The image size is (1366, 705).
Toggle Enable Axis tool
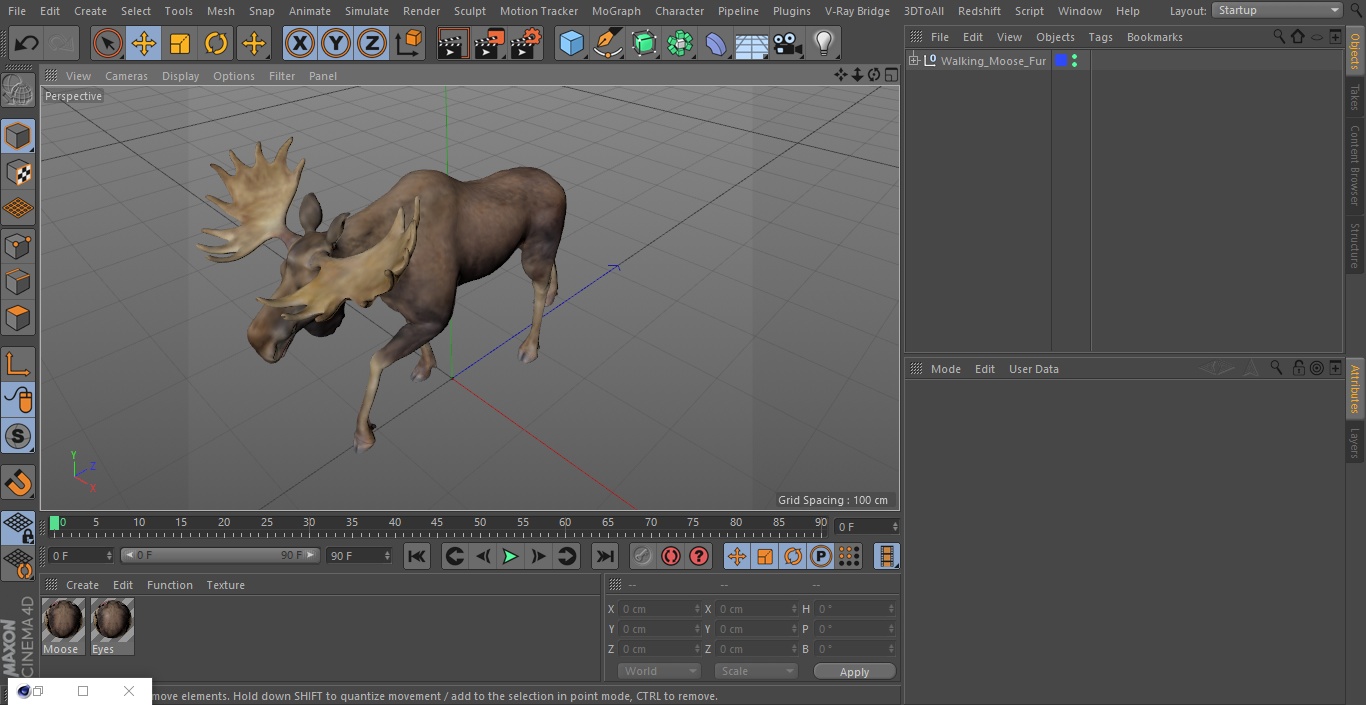click(18, 364)
